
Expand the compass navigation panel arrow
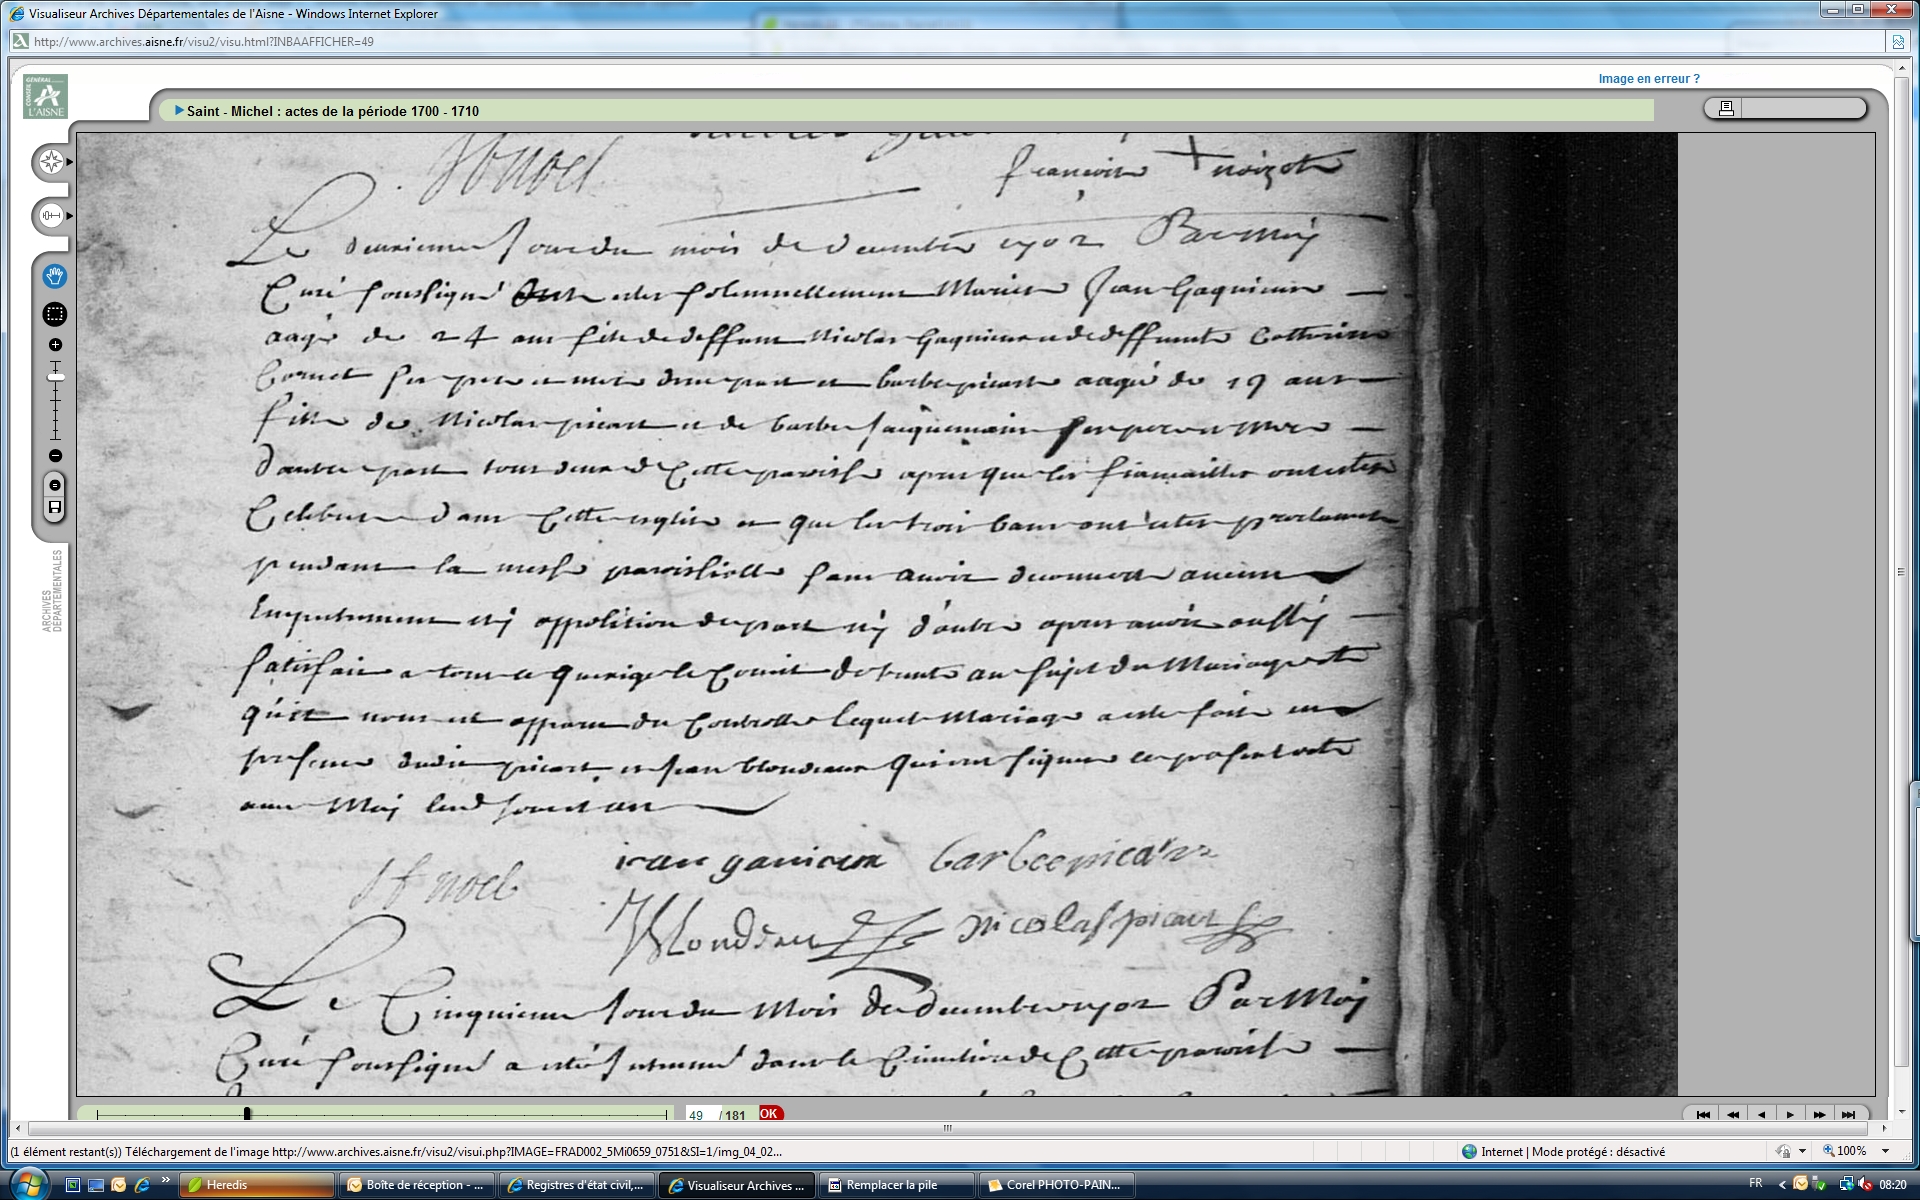[x=69, y=162]
